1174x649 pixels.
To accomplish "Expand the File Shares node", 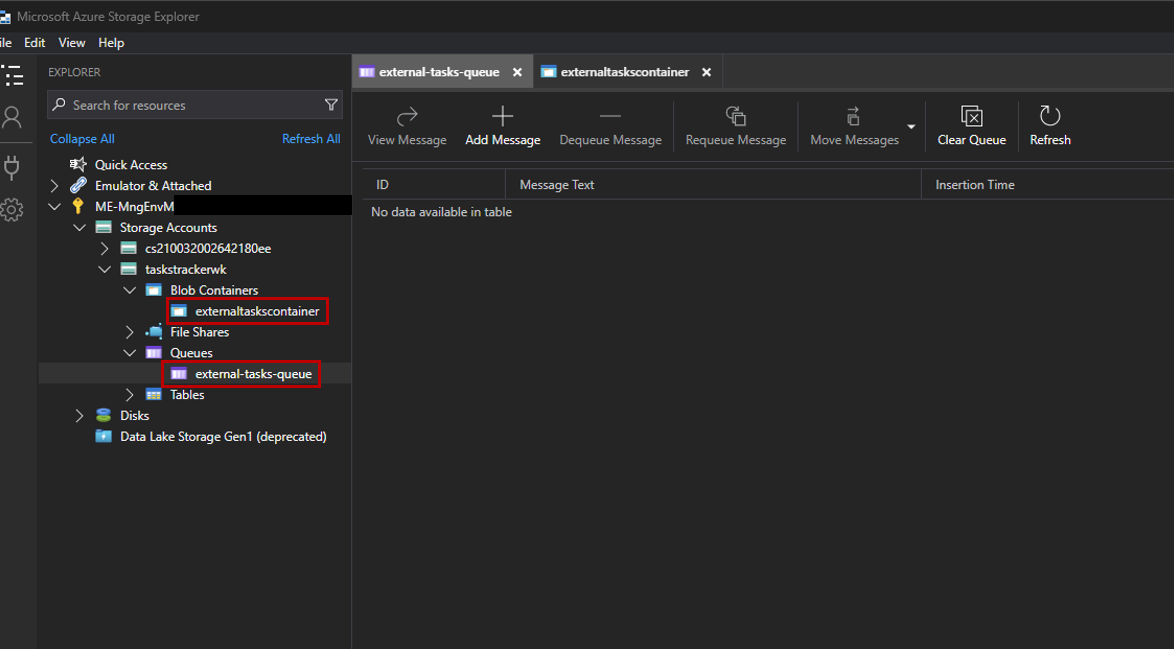I will pyautogui.click(x=130, y=332).
